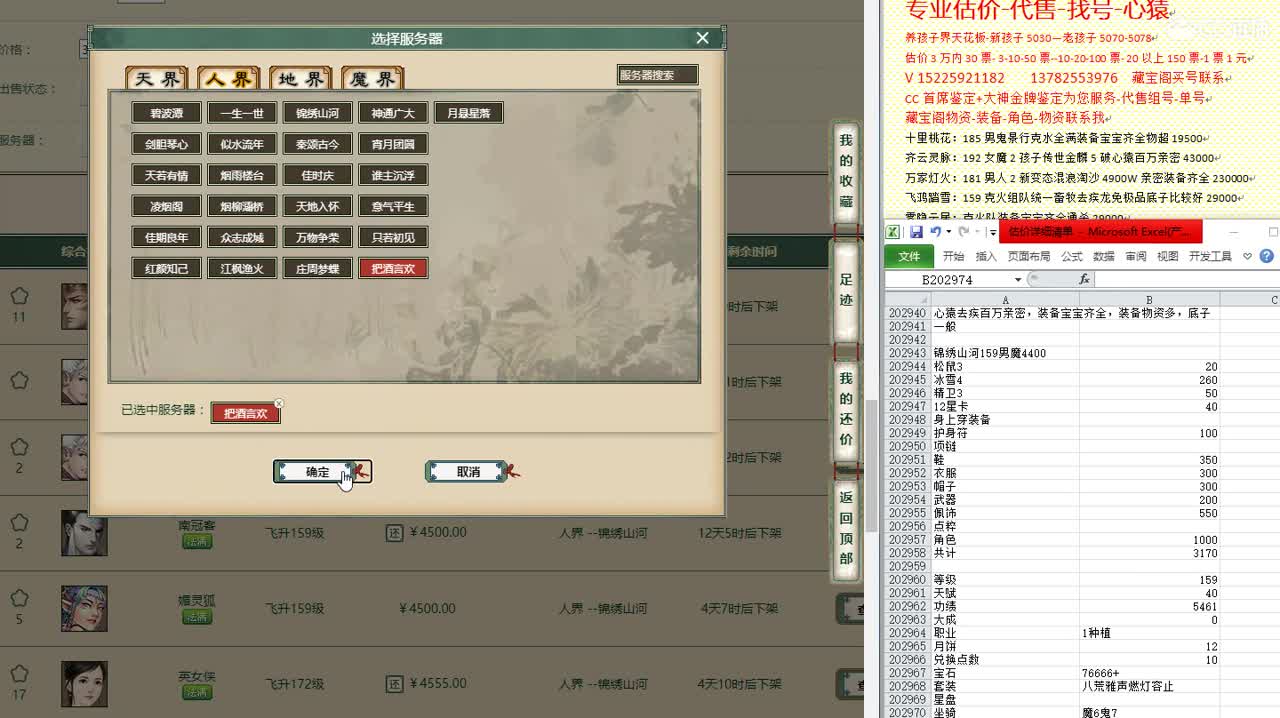Pick the 万物争荣 server
1280x718 pixels.
[318, 237]
